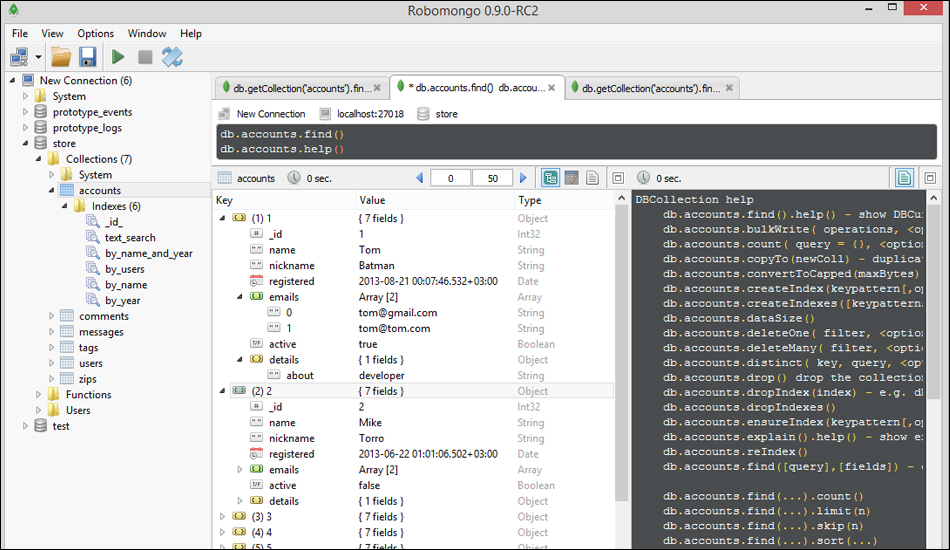Collapse the New Connection (6) tree node
The width and height of the screenshot is (950, 550).
coord(12,80)
